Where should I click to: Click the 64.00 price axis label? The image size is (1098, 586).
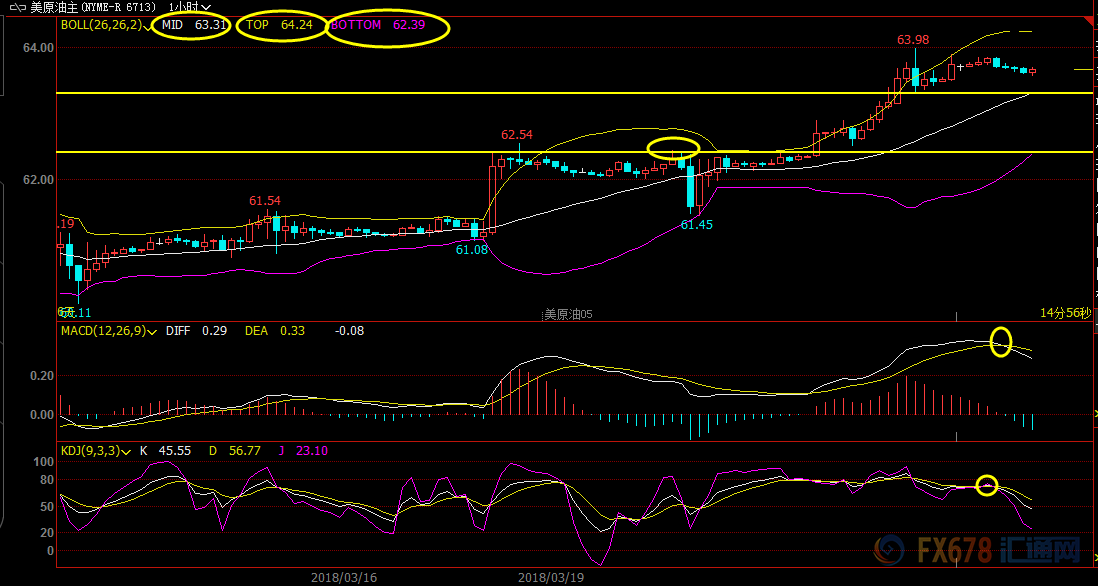tap(39, 48)
